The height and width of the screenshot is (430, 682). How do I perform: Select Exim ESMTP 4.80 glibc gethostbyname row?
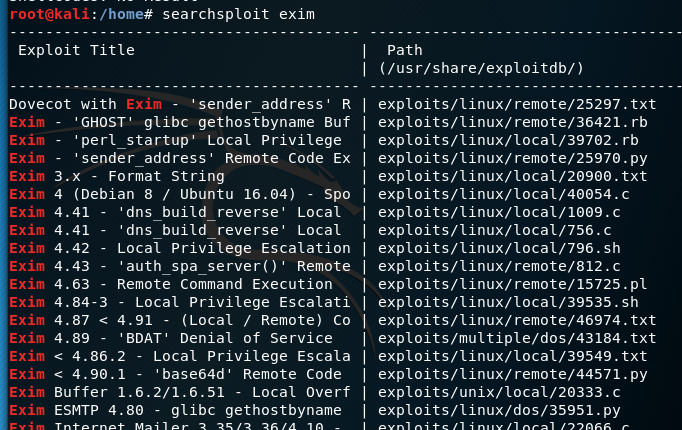coord(175,410)
